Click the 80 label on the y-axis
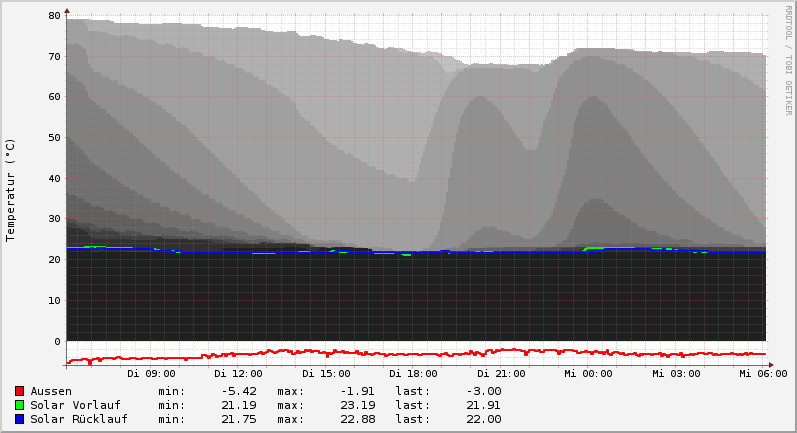 pos(54,16)
